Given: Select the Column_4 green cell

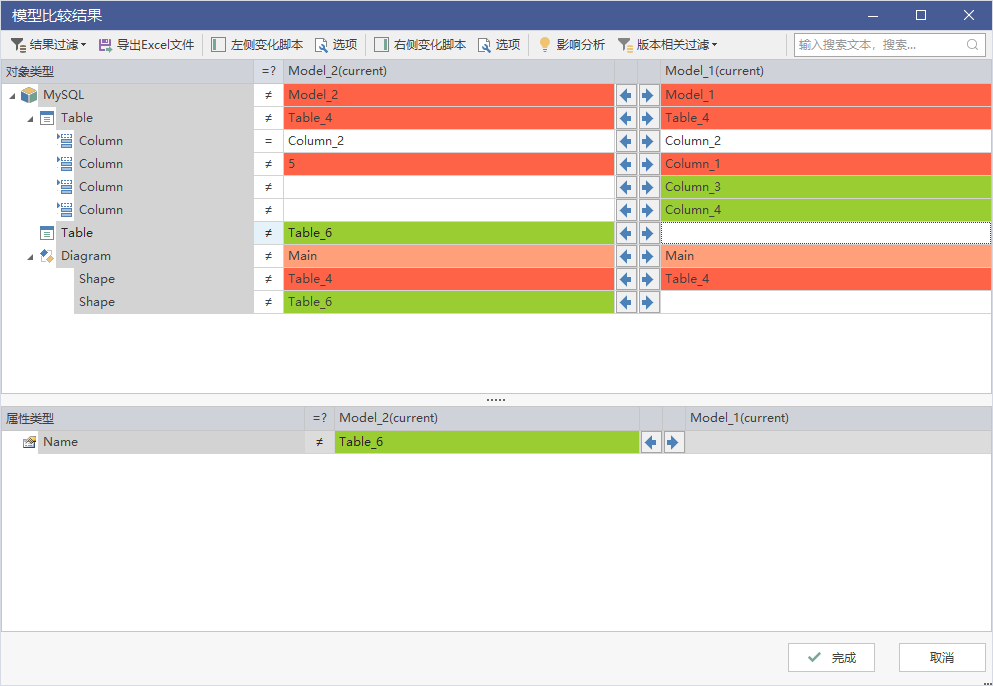Looking at the screenshot, I should (x=826, y=210).
